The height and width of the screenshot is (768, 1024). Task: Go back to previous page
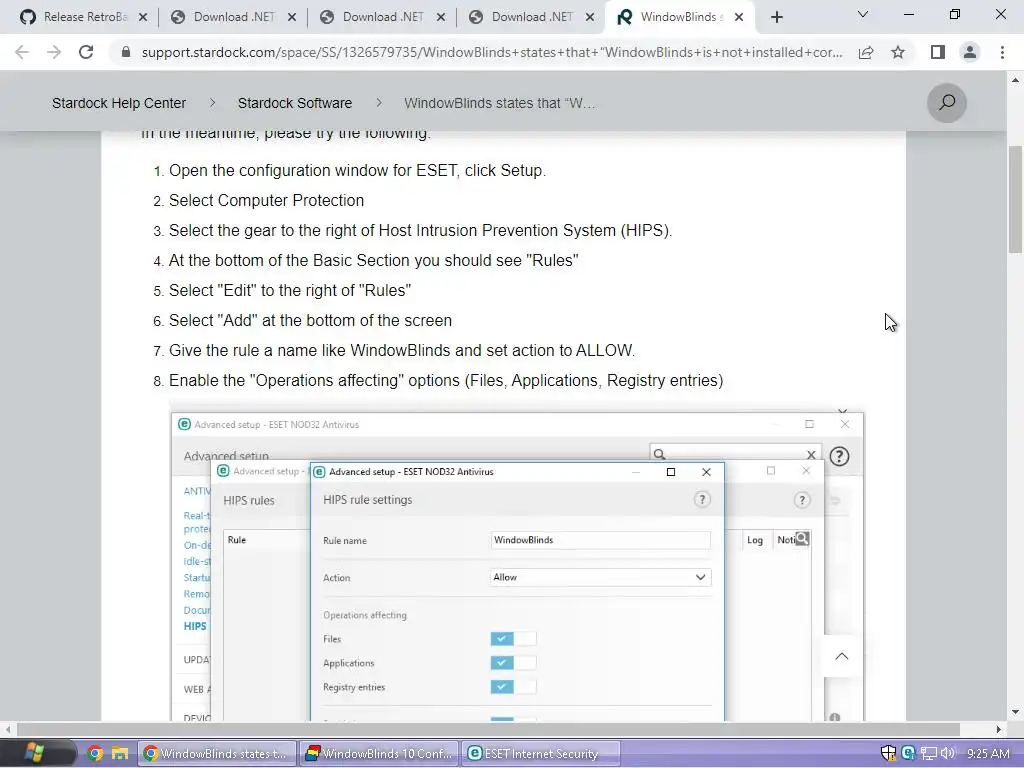point(22,52)
